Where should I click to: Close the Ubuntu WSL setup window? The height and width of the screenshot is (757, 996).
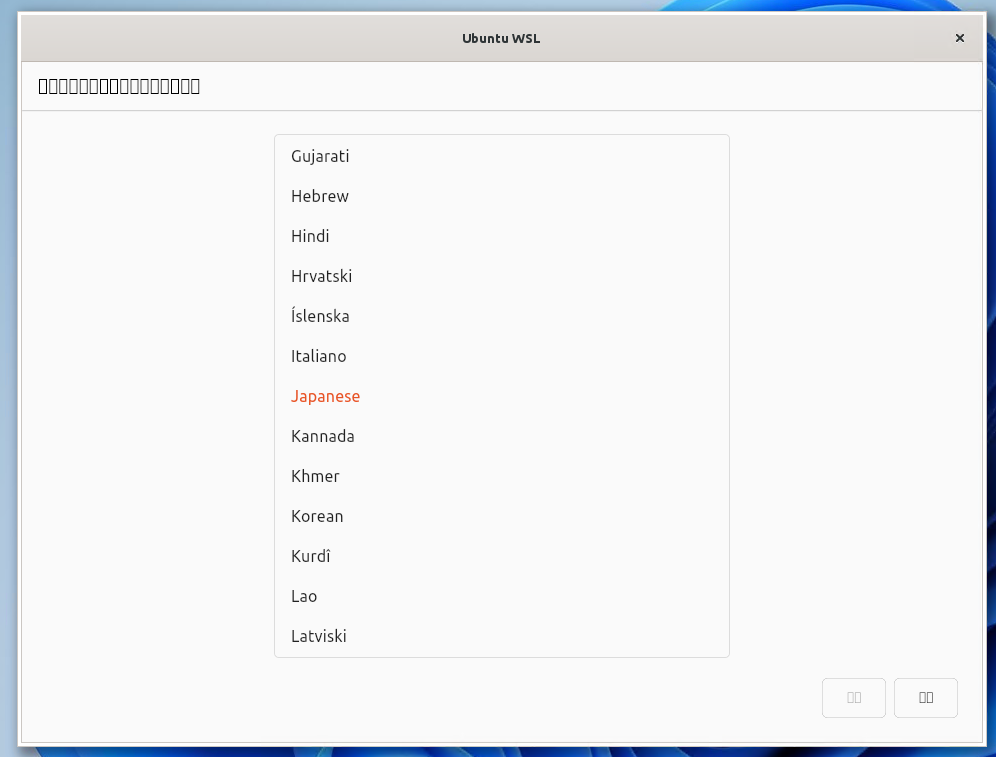coord(960,38)
